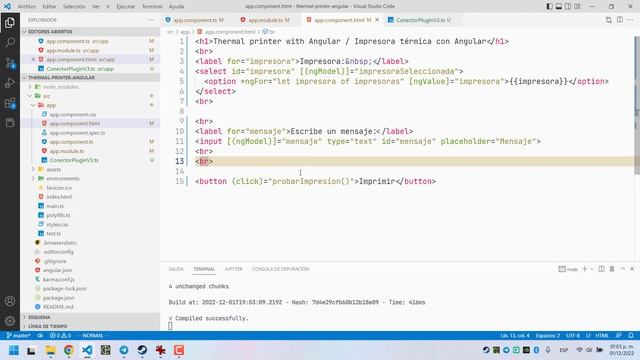Viewport: 640px width, 360px height.
Task: Kill terminal with trash icon
Action: [x=612, y=269]
